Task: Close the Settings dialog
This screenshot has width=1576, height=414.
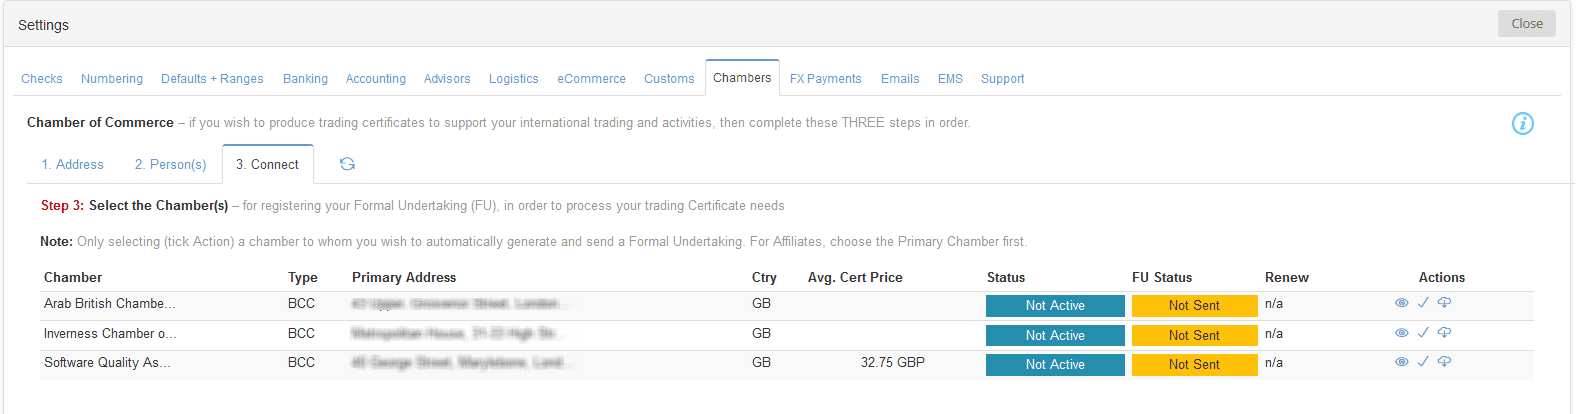Action: click(1527, 23)
